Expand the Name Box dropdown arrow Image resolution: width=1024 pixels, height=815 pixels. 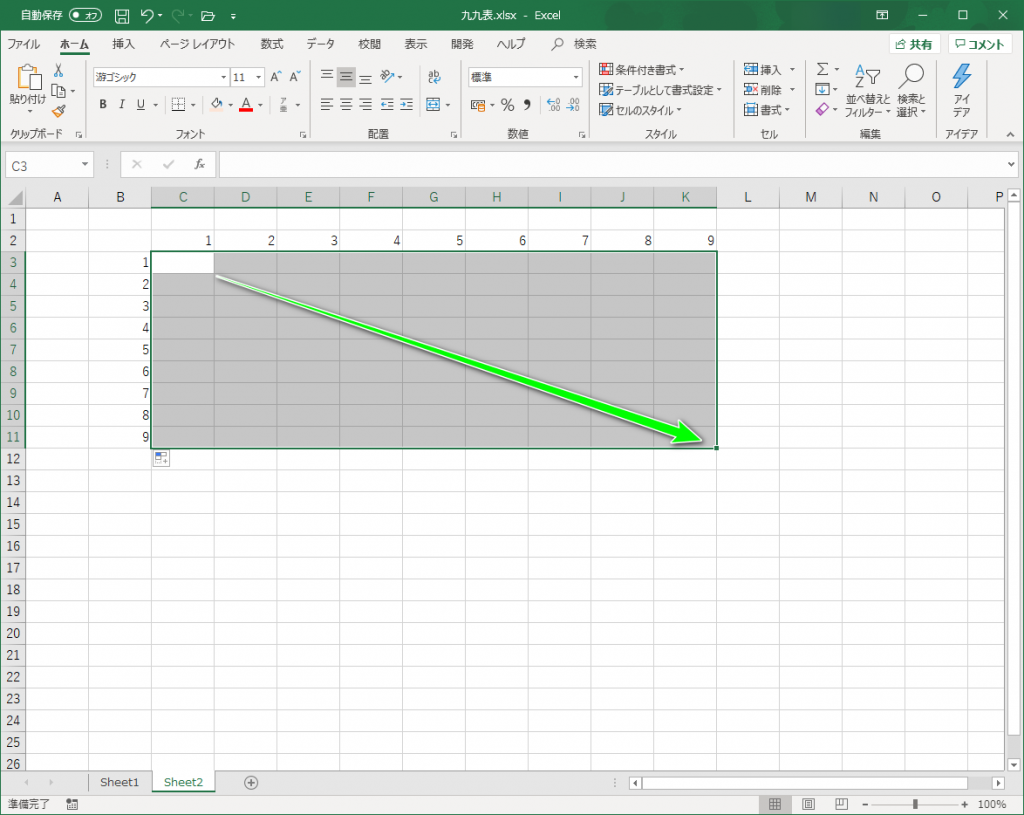pos(86,164)
